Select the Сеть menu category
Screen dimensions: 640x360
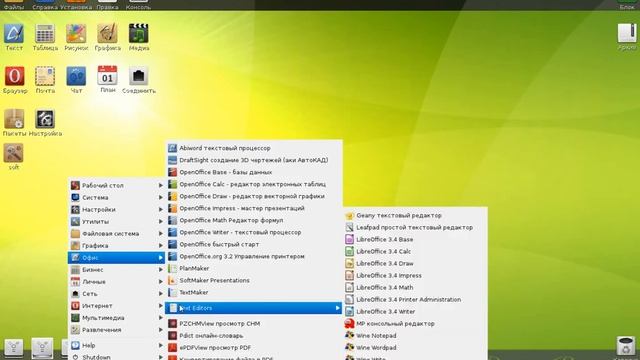click(116, 294)
